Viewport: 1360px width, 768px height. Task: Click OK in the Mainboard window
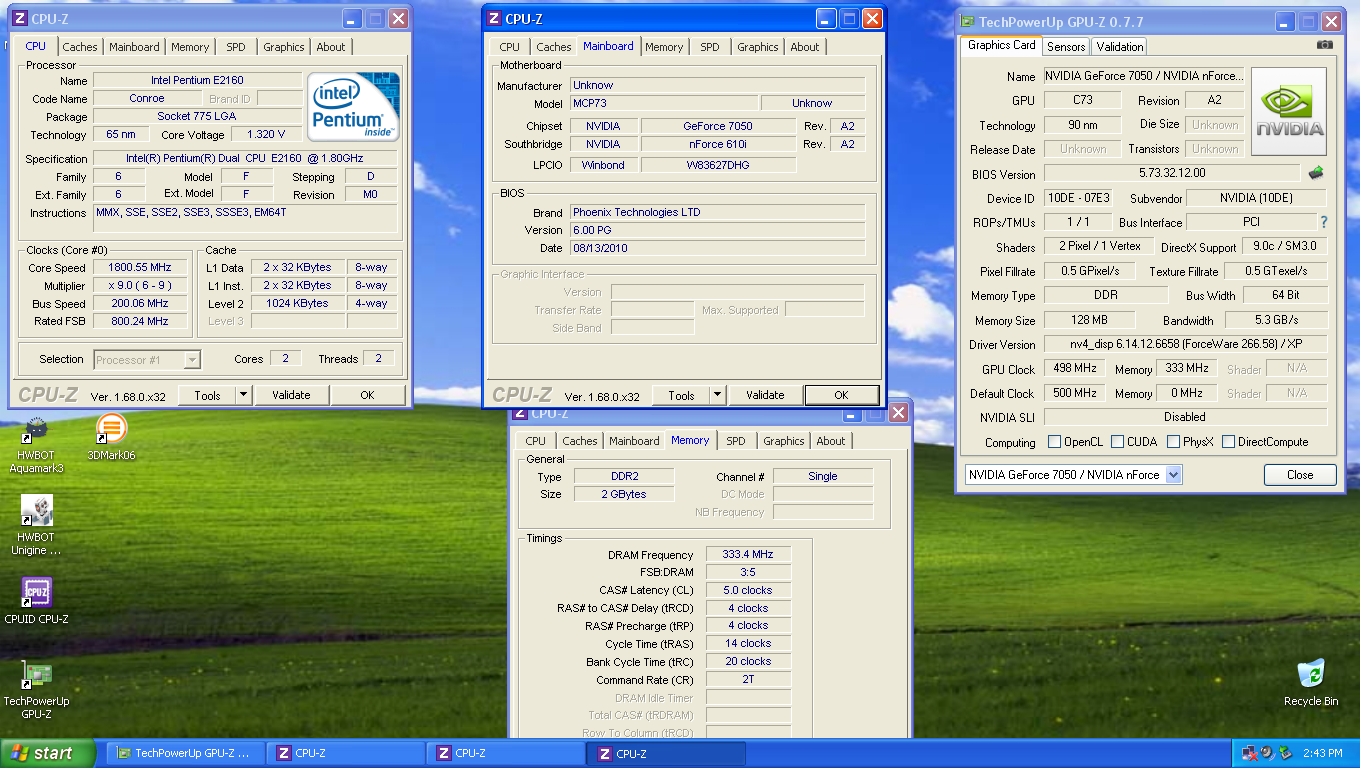pyautogui.click(x=841, y=395)
